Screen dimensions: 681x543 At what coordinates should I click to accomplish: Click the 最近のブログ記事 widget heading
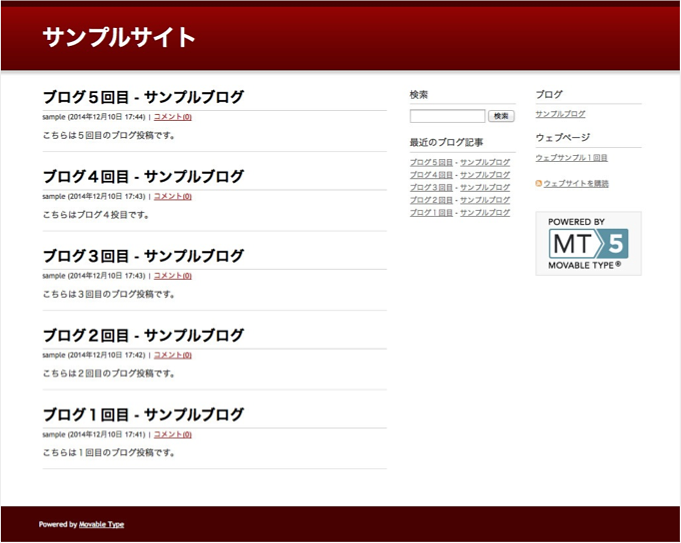click(x=446, y=142)
